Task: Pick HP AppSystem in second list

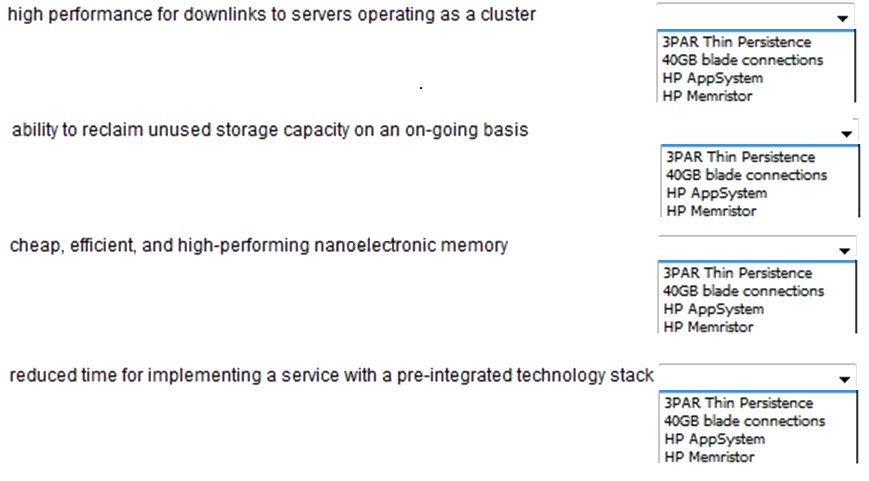Action: [717, 193]
